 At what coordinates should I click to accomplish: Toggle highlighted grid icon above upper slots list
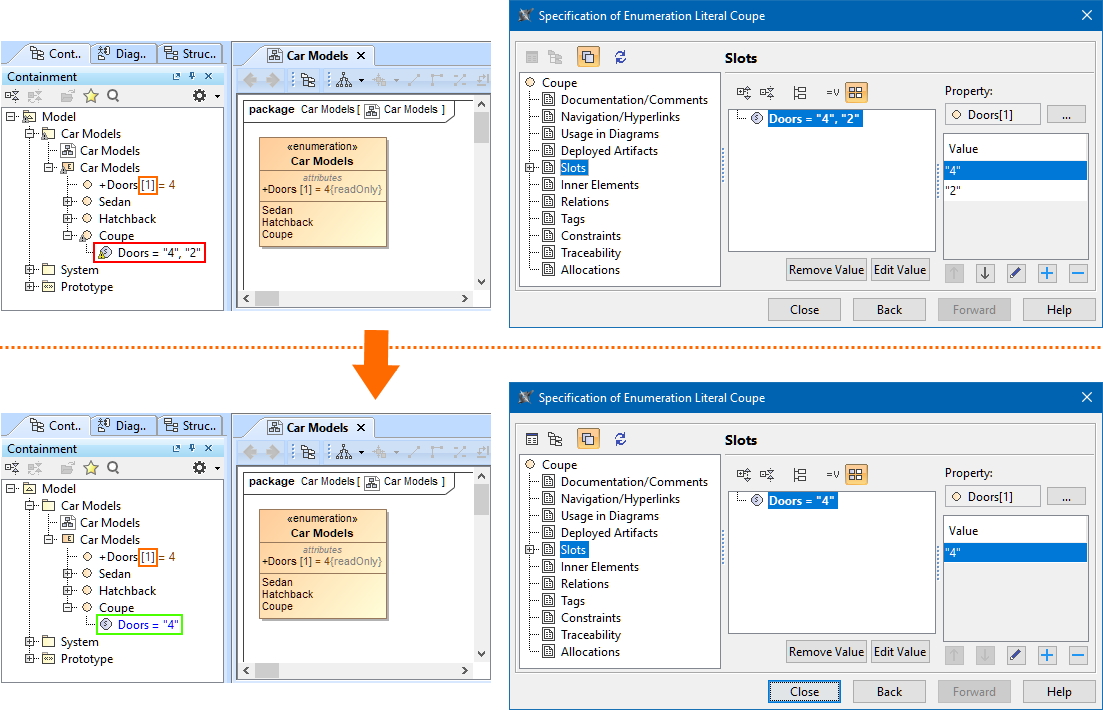(x=856, y=92)
